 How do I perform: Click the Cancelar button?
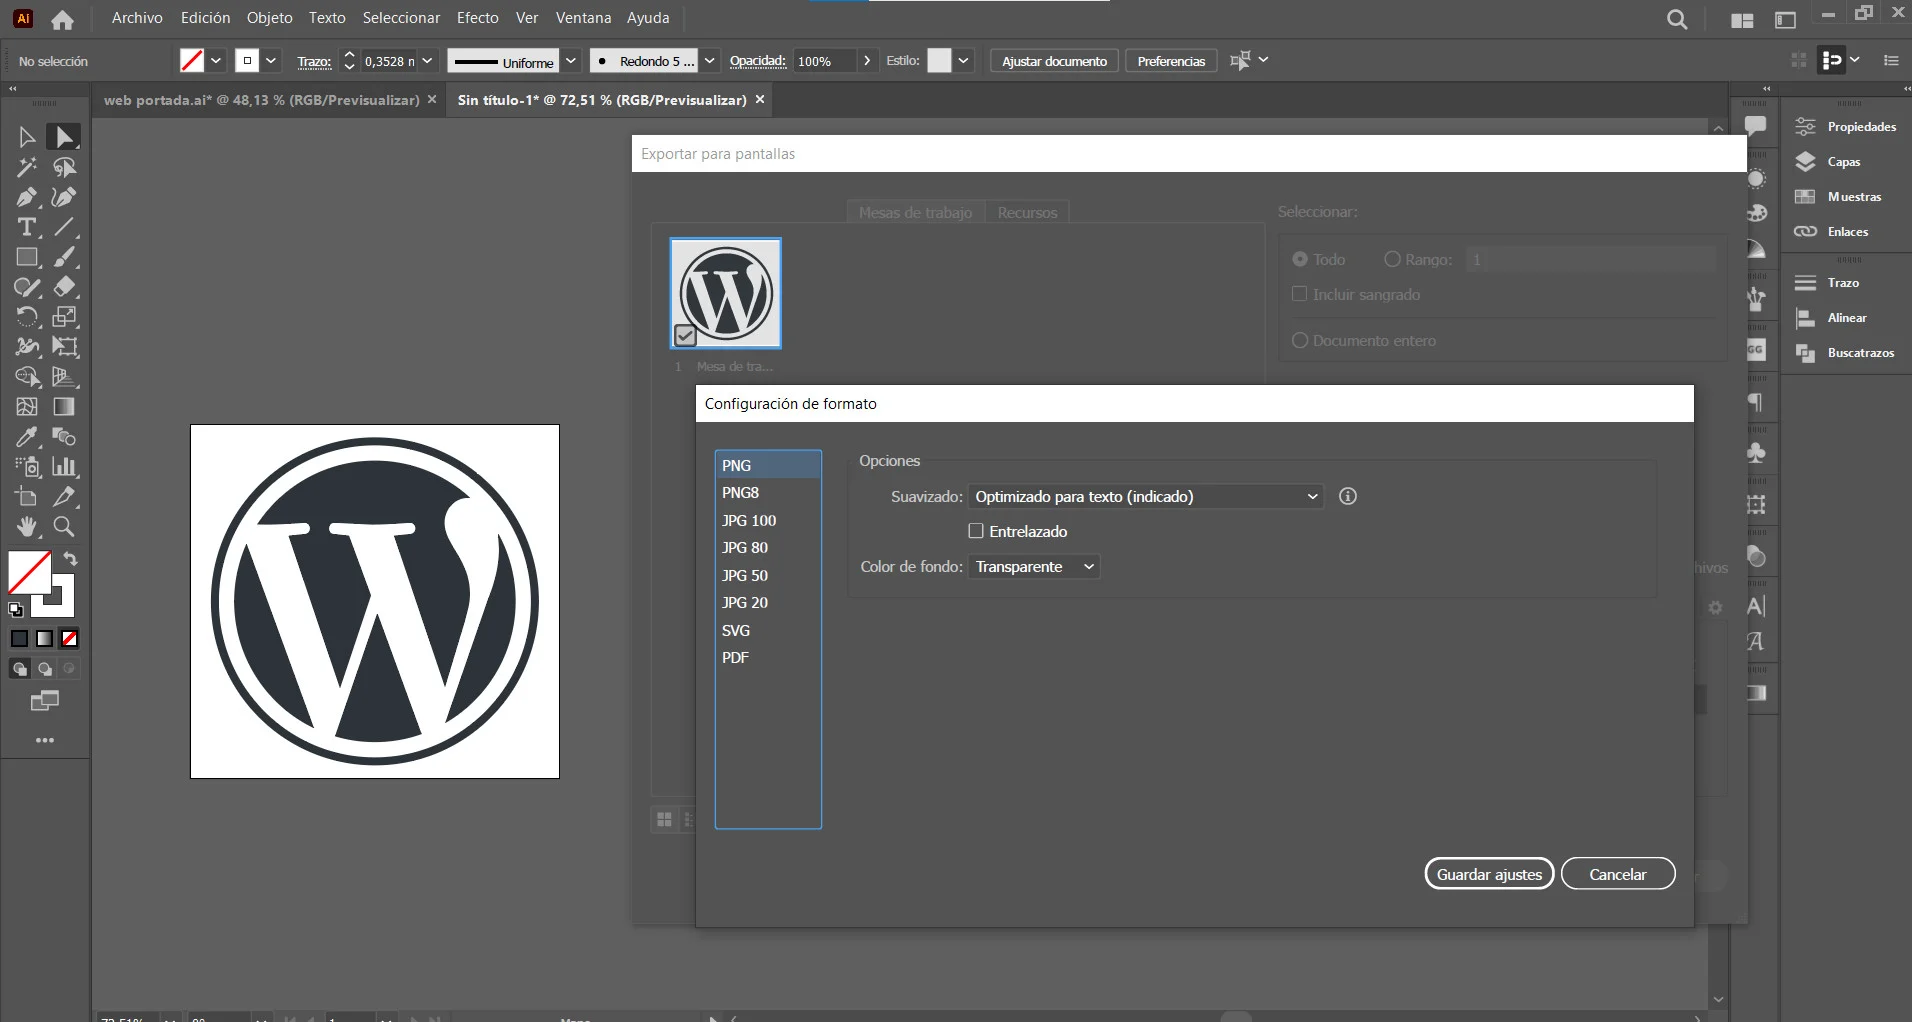click(x=1618, y=874)
